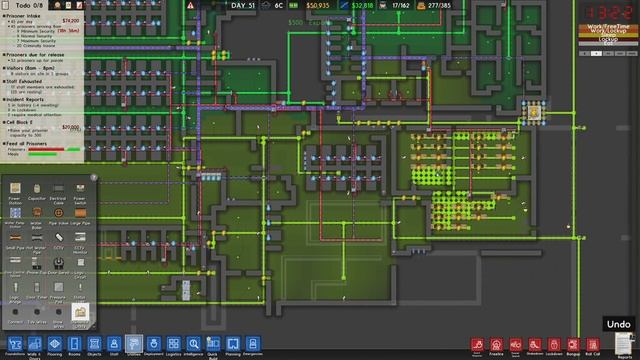Select the CCTV camera item

(x=58, y=238)
